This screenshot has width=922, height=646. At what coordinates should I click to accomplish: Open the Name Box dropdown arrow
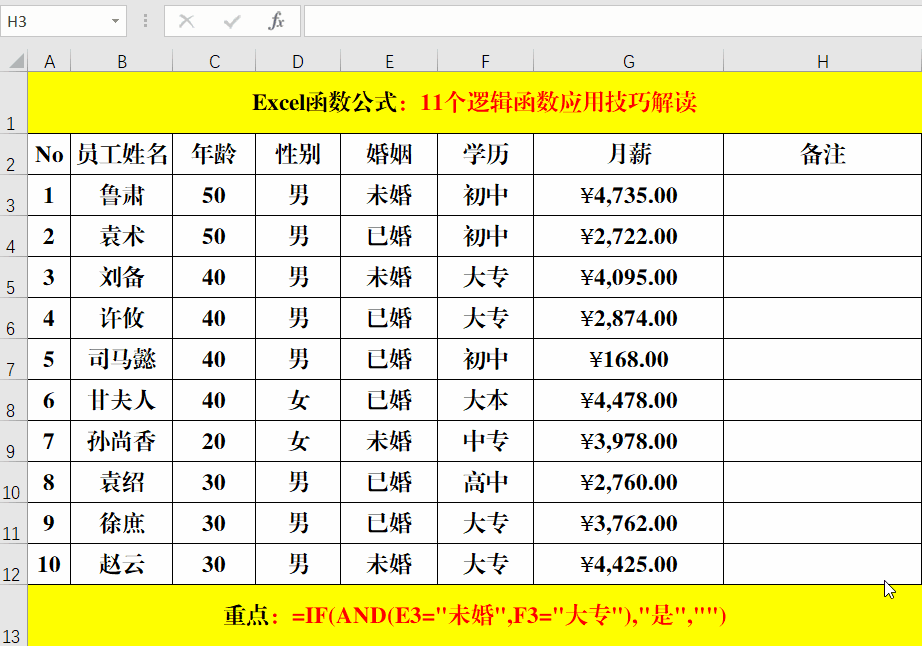point(115,21)
